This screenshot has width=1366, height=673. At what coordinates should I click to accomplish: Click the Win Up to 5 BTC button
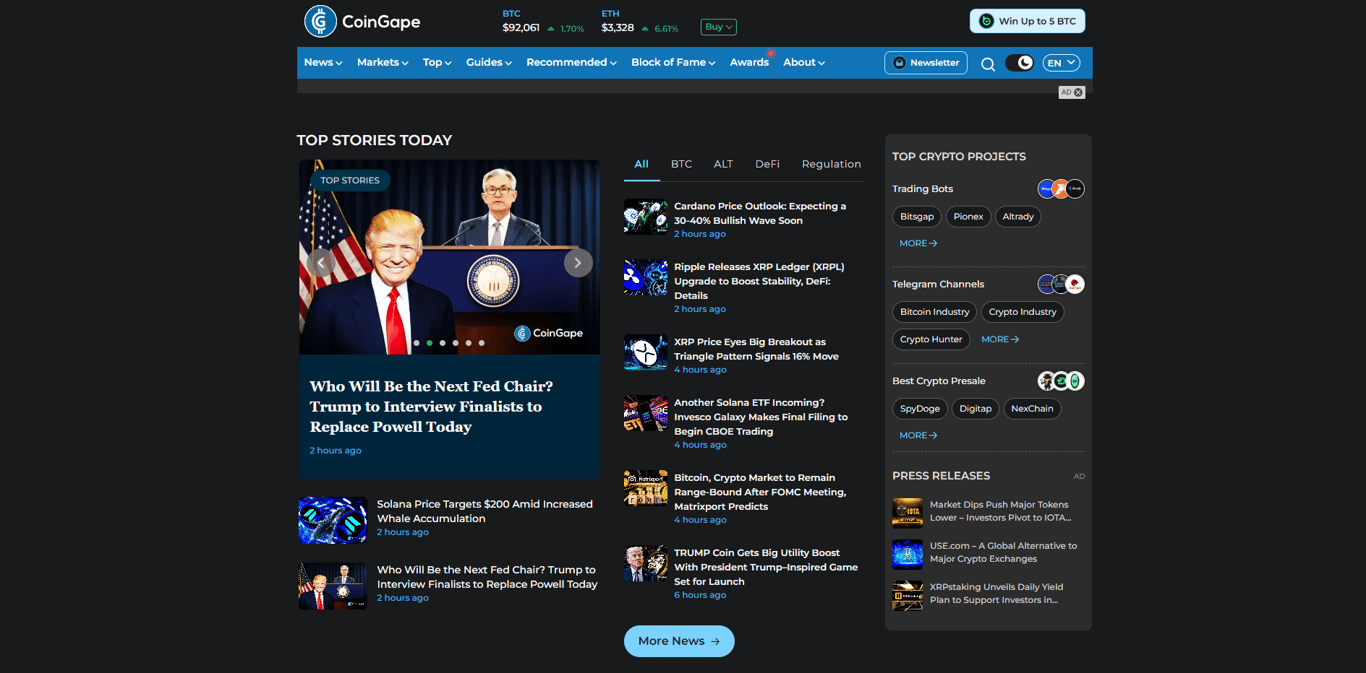1027,20
